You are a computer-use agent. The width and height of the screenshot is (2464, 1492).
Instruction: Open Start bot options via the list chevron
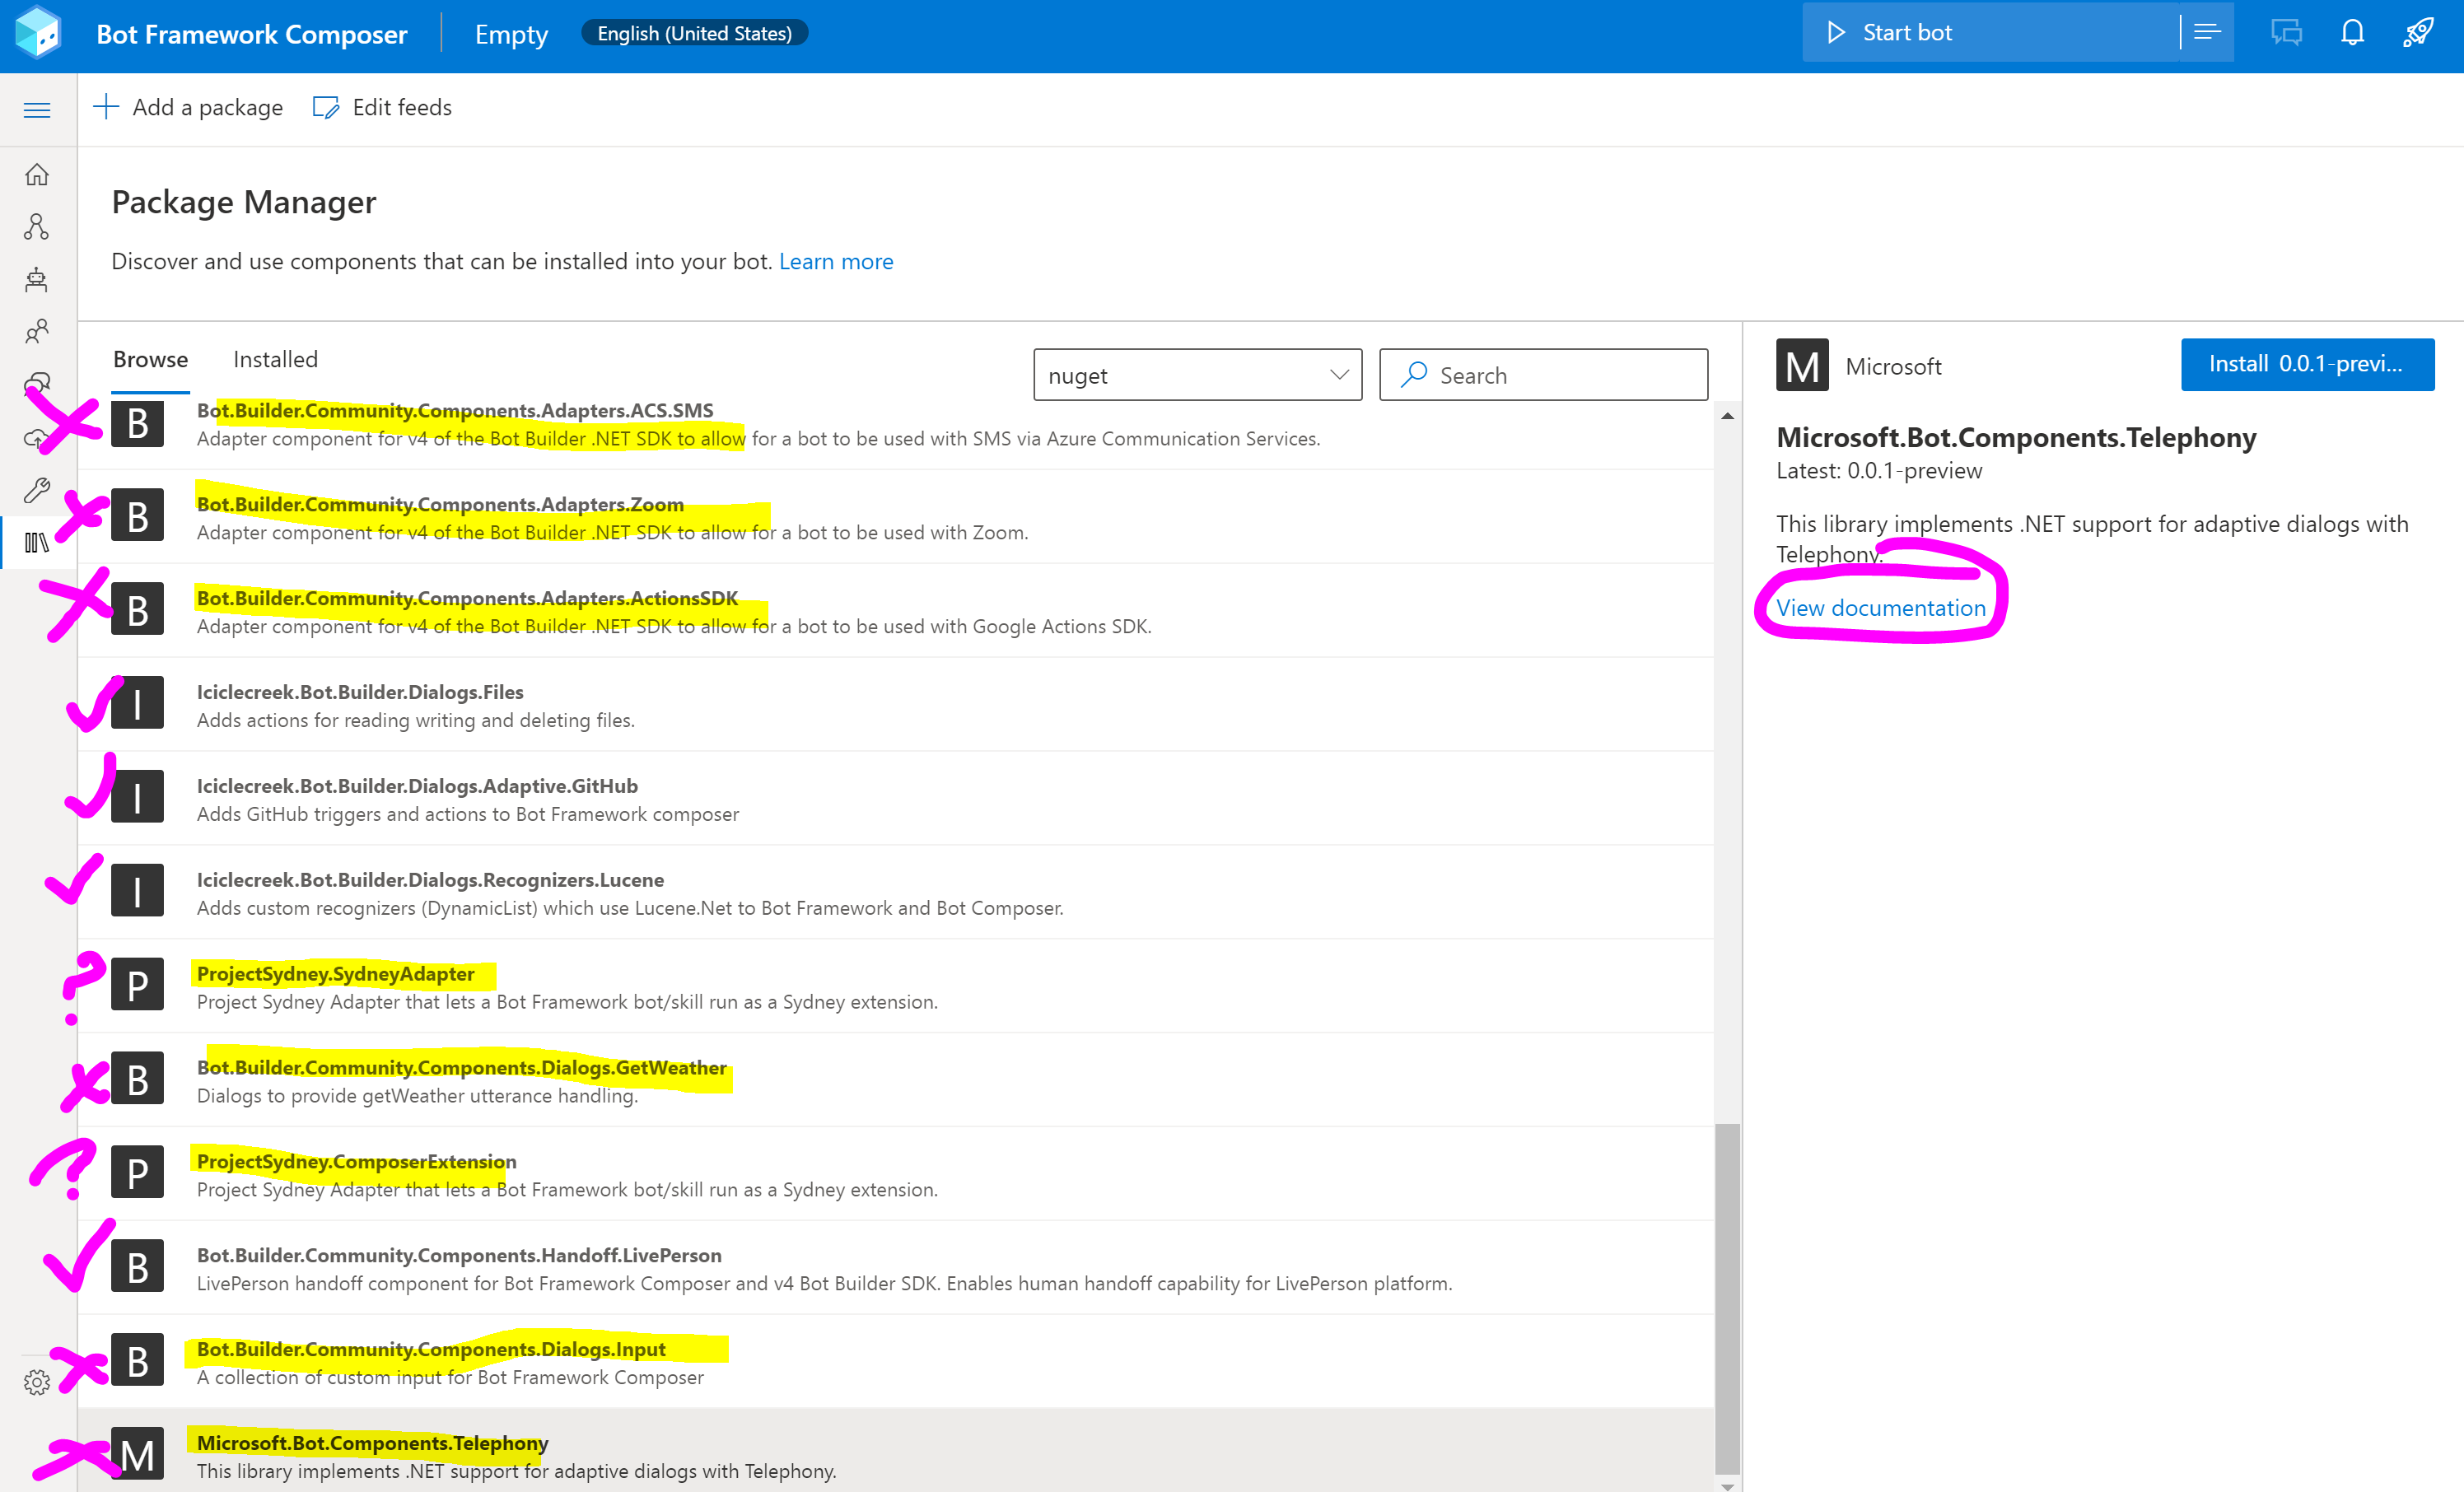coord(2206,31)
